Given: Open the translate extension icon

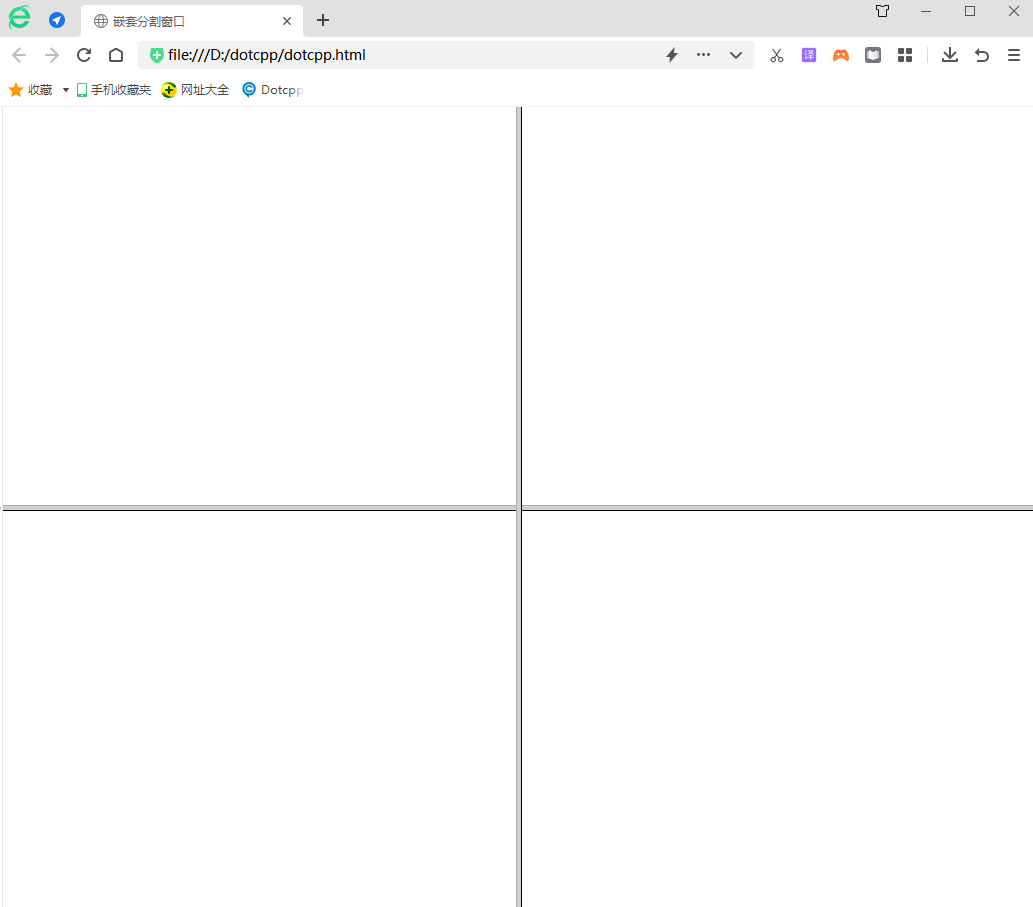Looking at the screenshot, I should [809, 55].
